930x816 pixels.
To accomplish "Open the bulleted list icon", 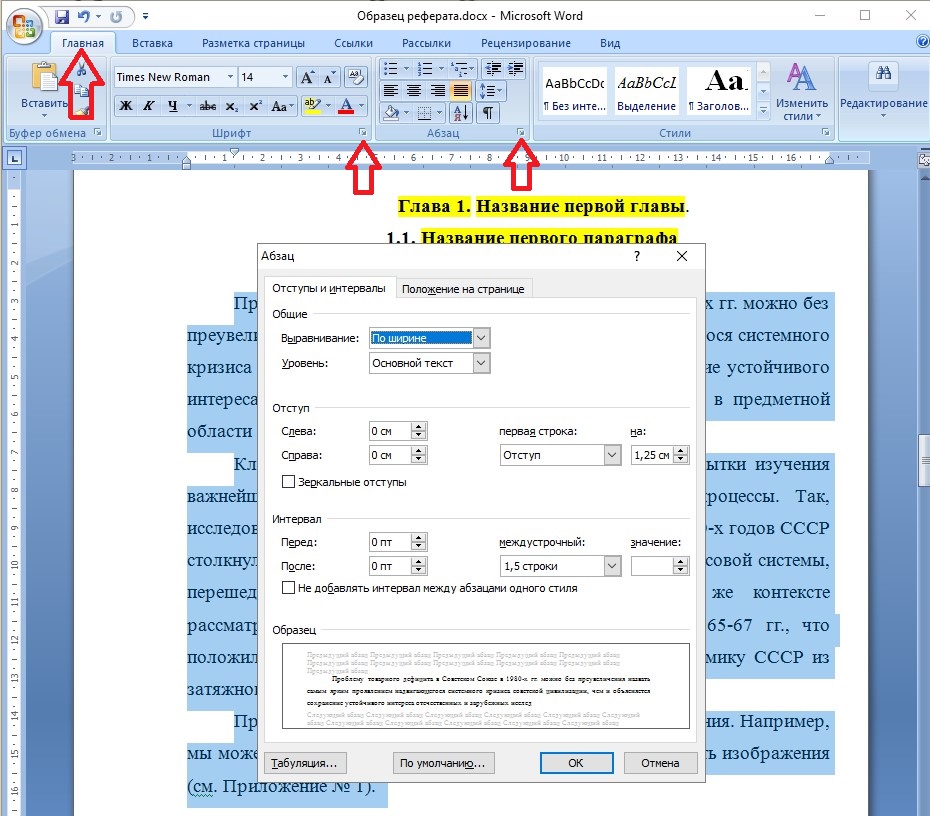I will (x=390, y=68).
